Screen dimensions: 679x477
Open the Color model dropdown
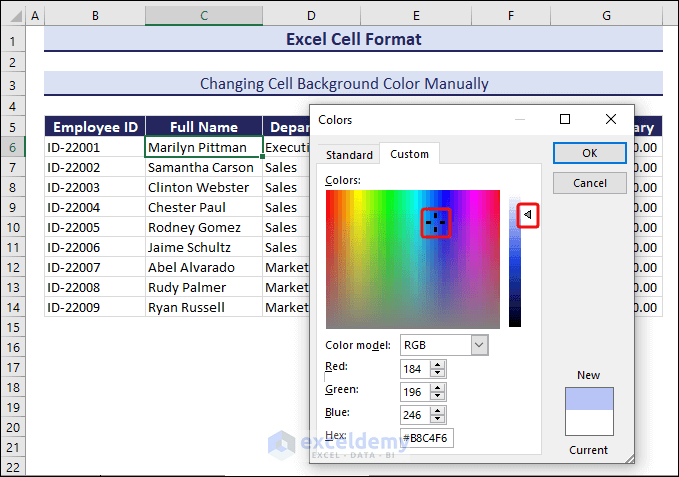[x=479, y=345]
